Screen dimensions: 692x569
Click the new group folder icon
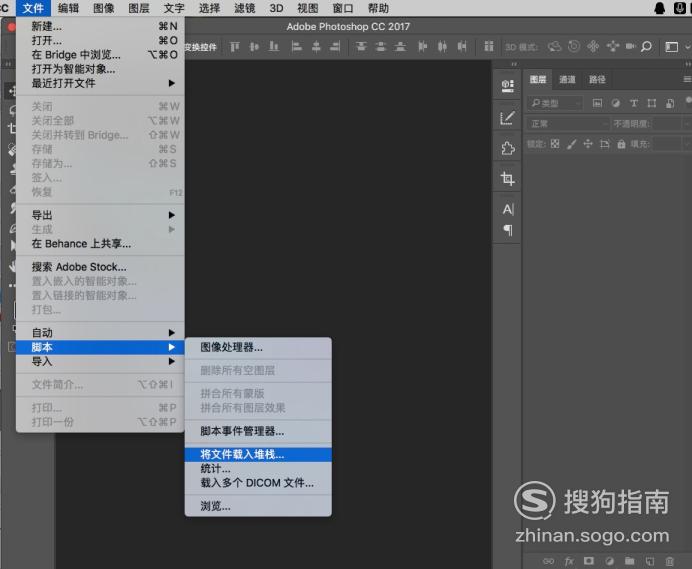[x=630, y=561]
